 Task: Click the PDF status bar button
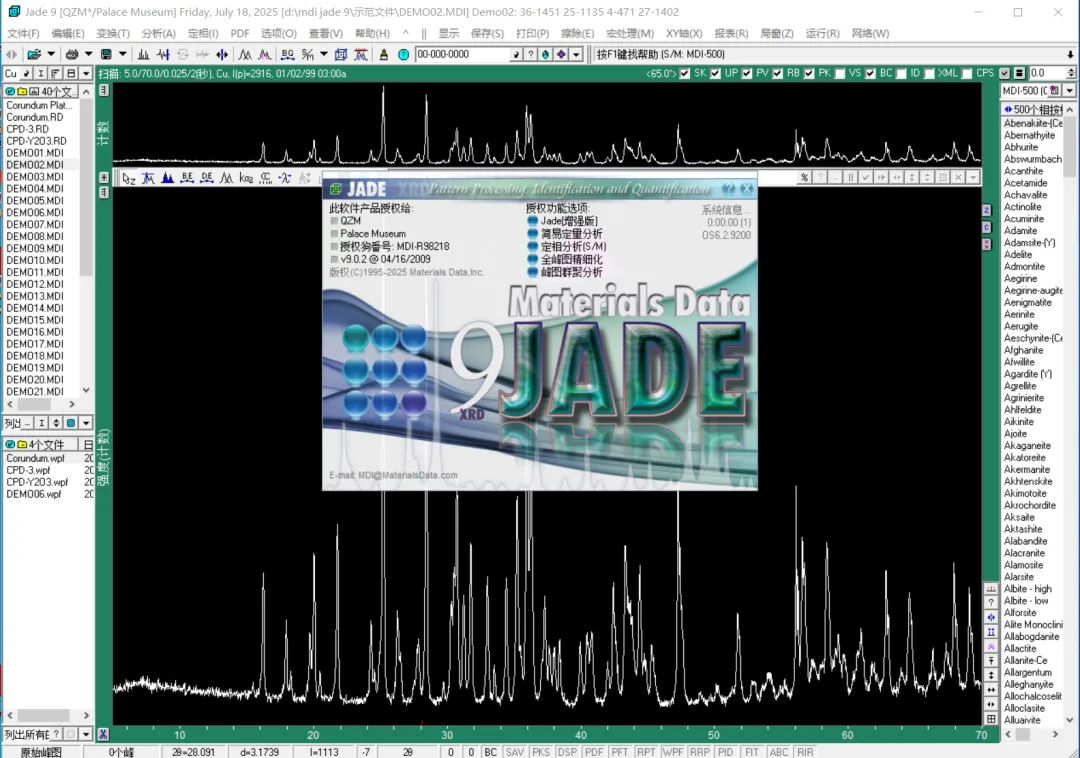click(594, 752)
